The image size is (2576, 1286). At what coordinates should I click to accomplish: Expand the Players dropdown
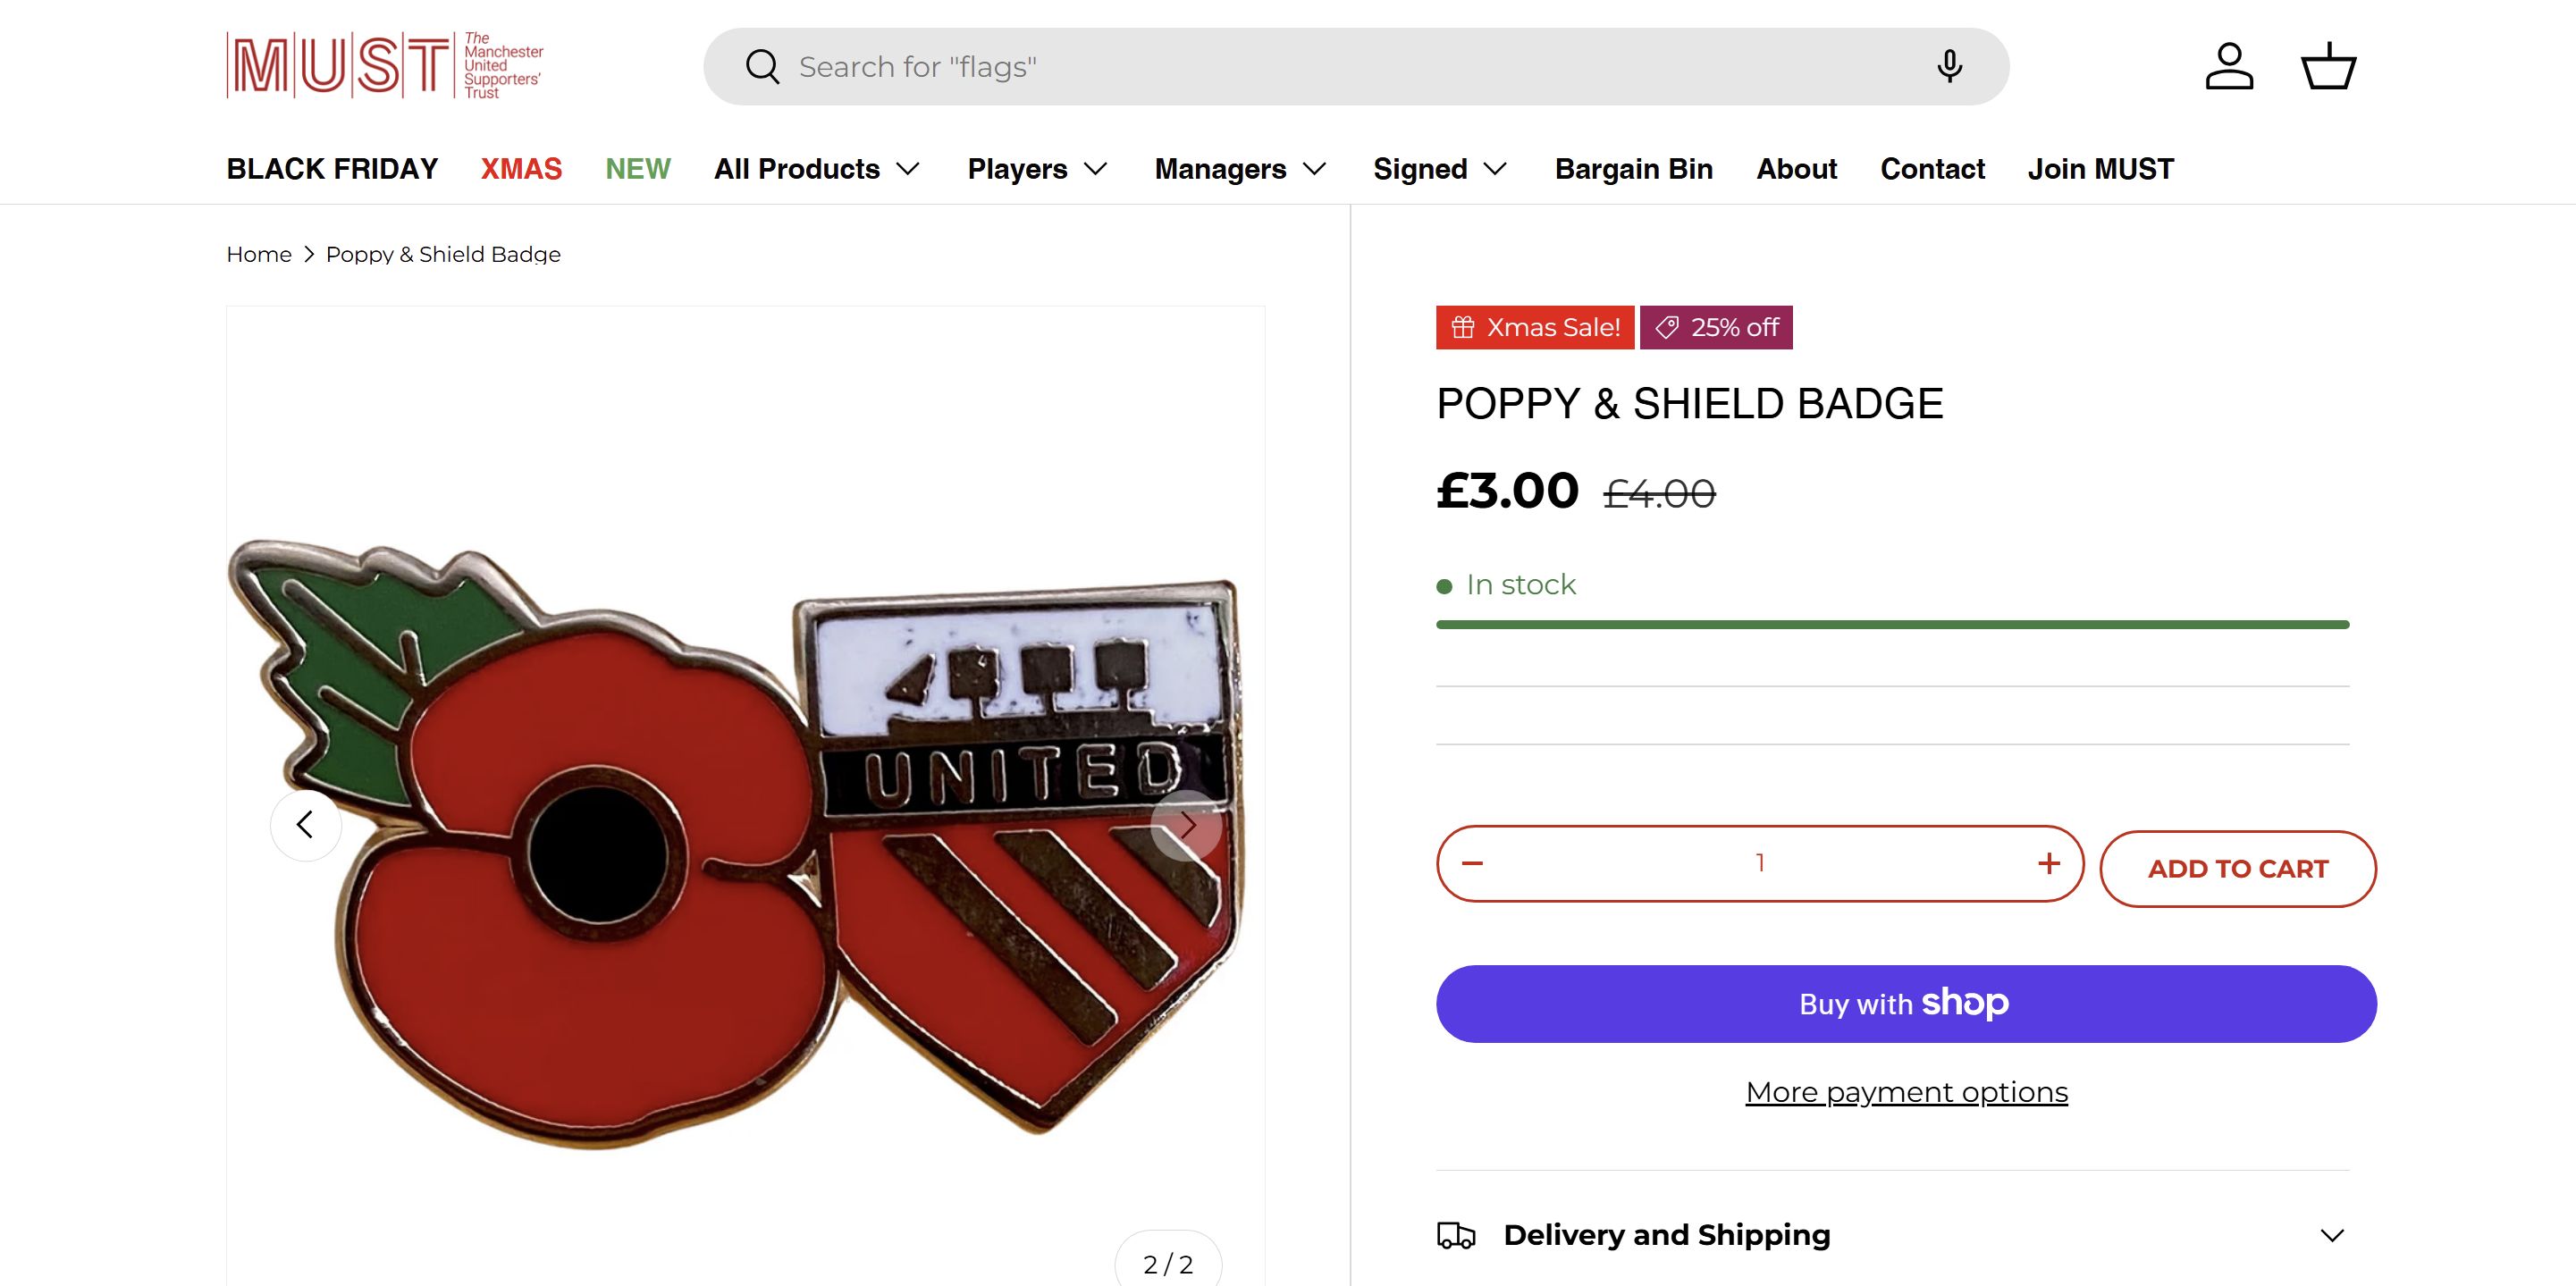point(1037,169)
